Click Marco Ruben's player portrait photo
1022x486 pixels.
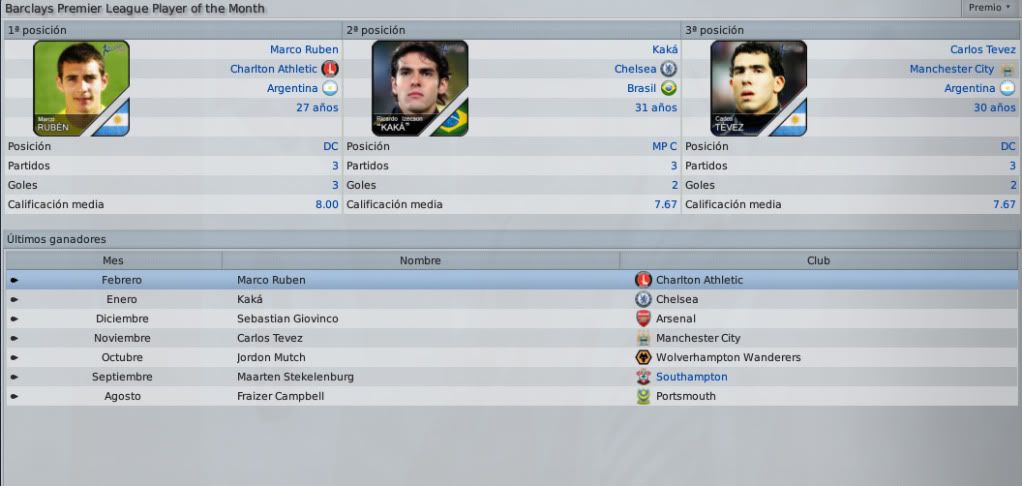81,88
